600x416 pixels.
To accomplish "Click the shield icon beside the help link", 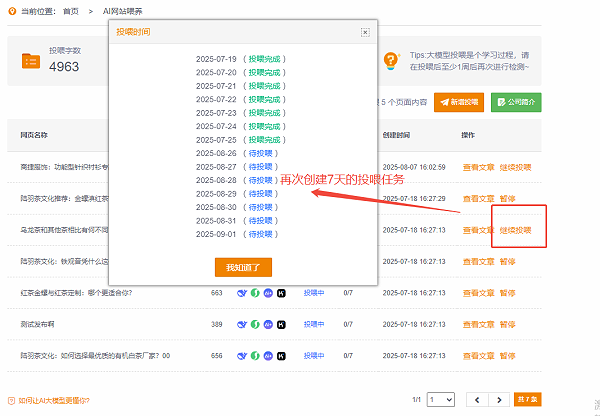I will (x=11, y=400).
